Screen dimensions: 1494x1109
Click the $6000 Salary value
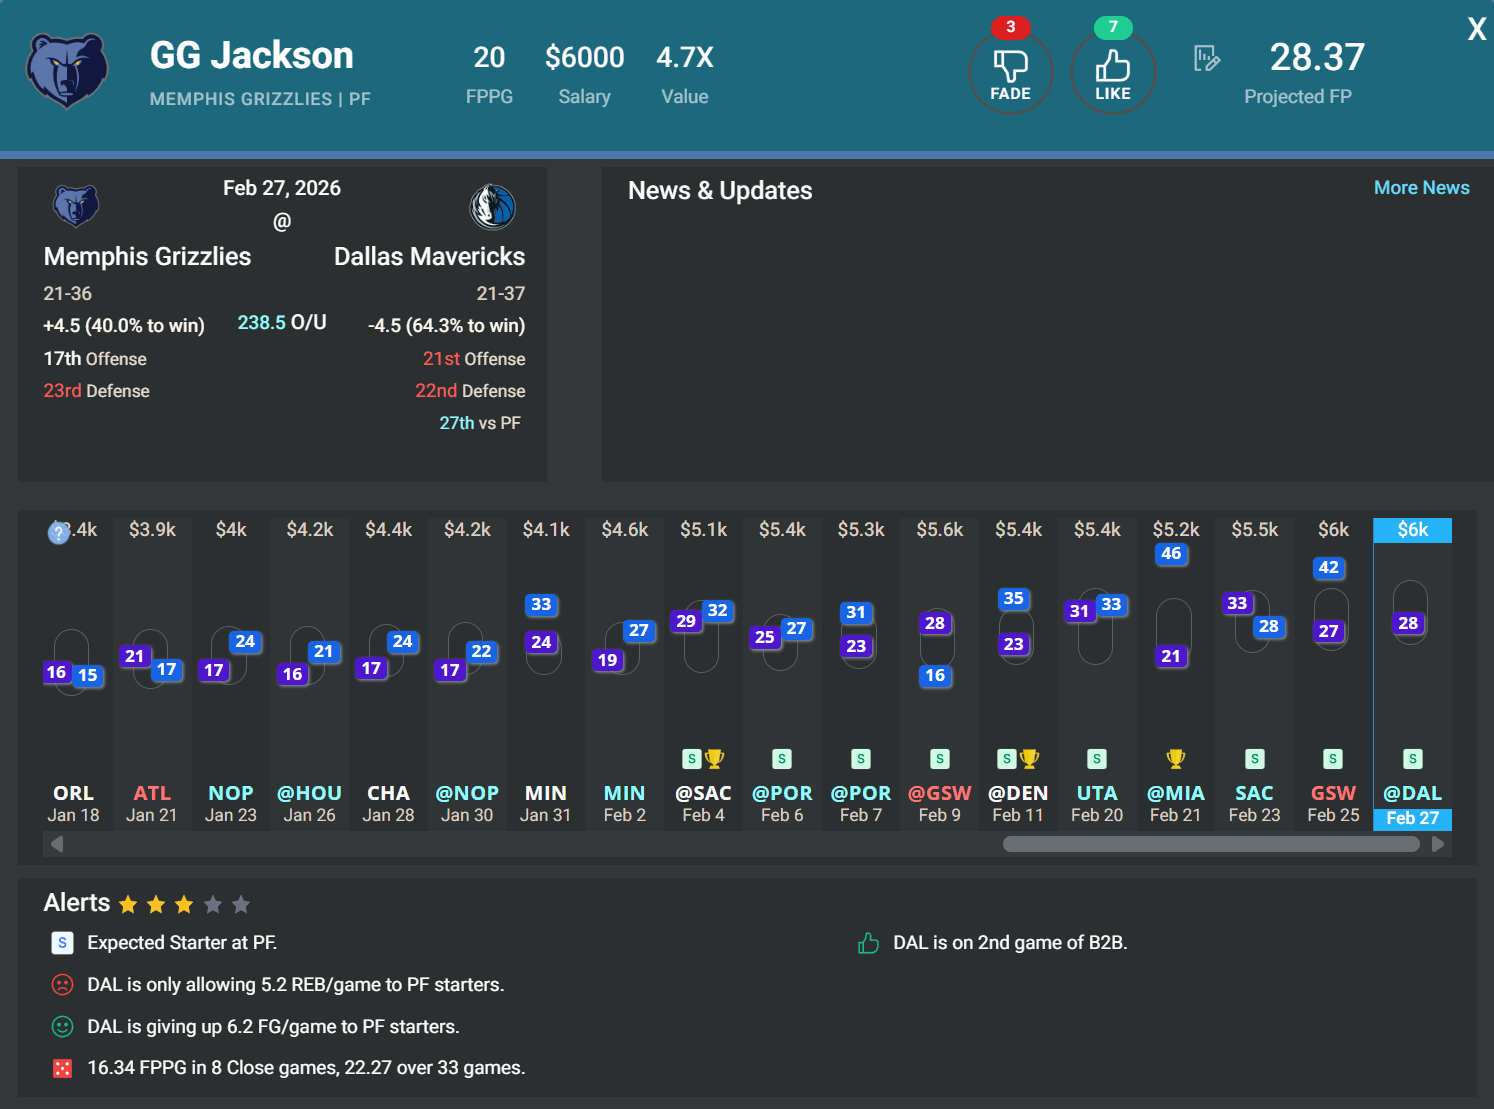[585, 57]
